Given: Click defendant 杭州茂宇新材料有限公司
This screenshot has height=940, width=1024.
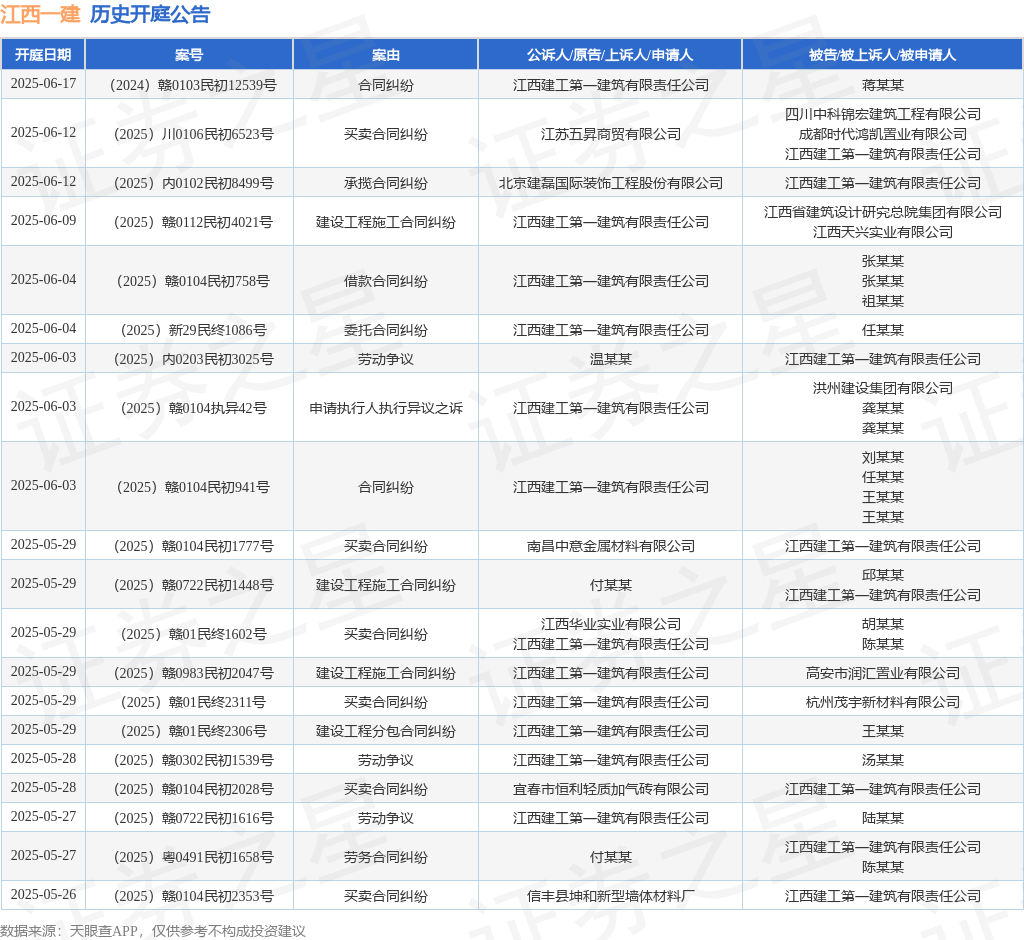Looking at the screenshot, I should pos(882,702).
